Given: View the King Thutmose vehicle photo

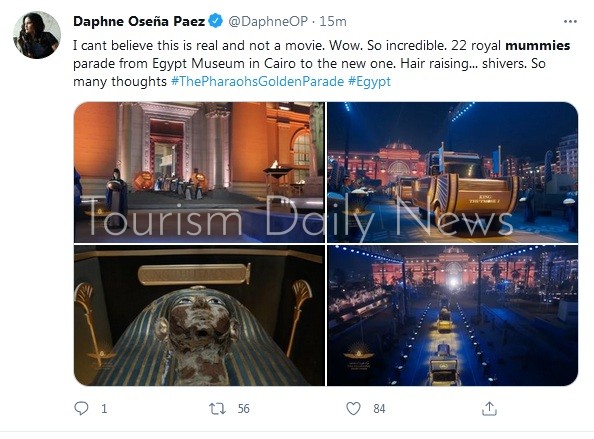Looking at the screenshot, I should [x=452, y=172].
